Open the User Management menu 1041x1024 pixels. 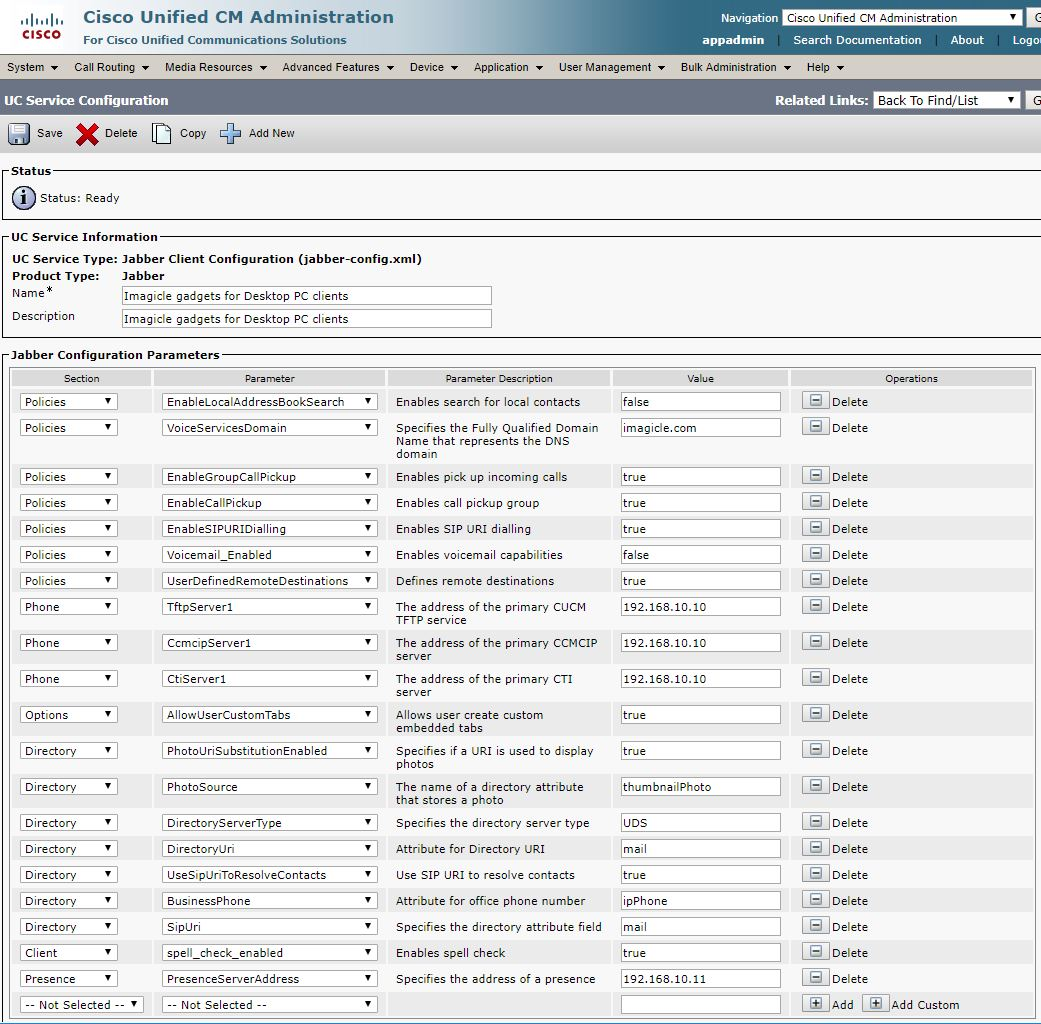coord(611,67)
